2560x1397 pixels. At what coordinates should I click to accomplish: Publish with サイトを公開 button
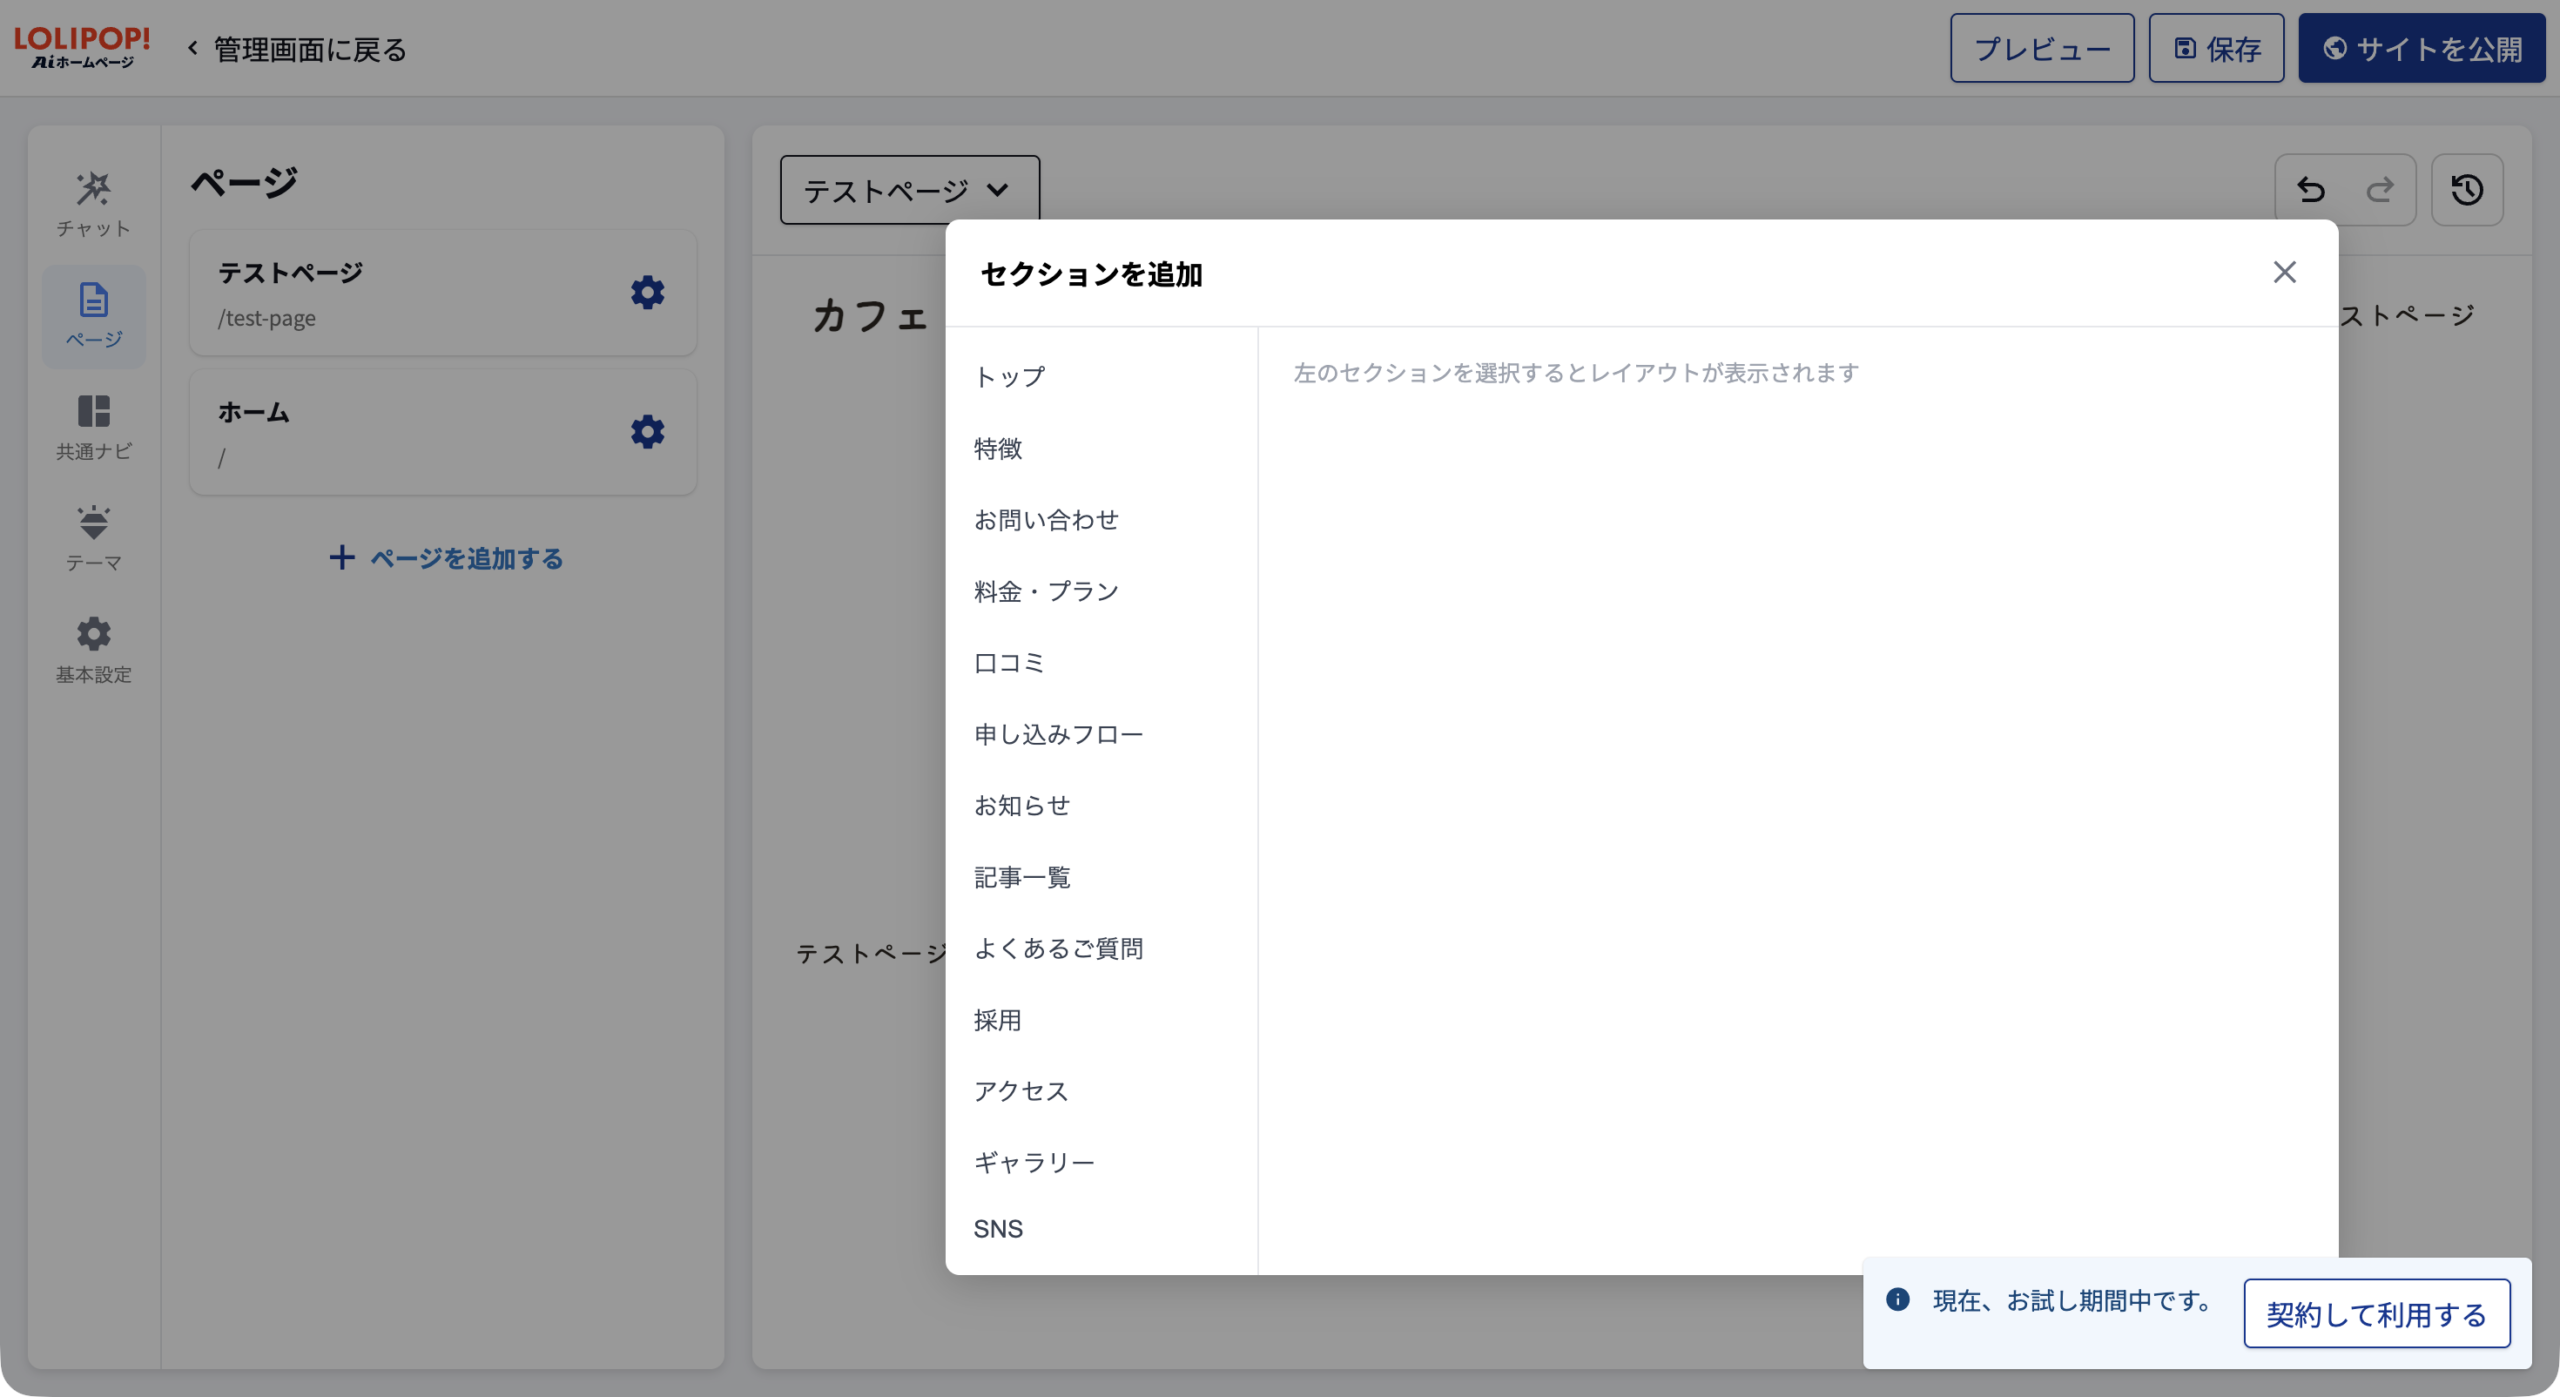[2421, 48]
